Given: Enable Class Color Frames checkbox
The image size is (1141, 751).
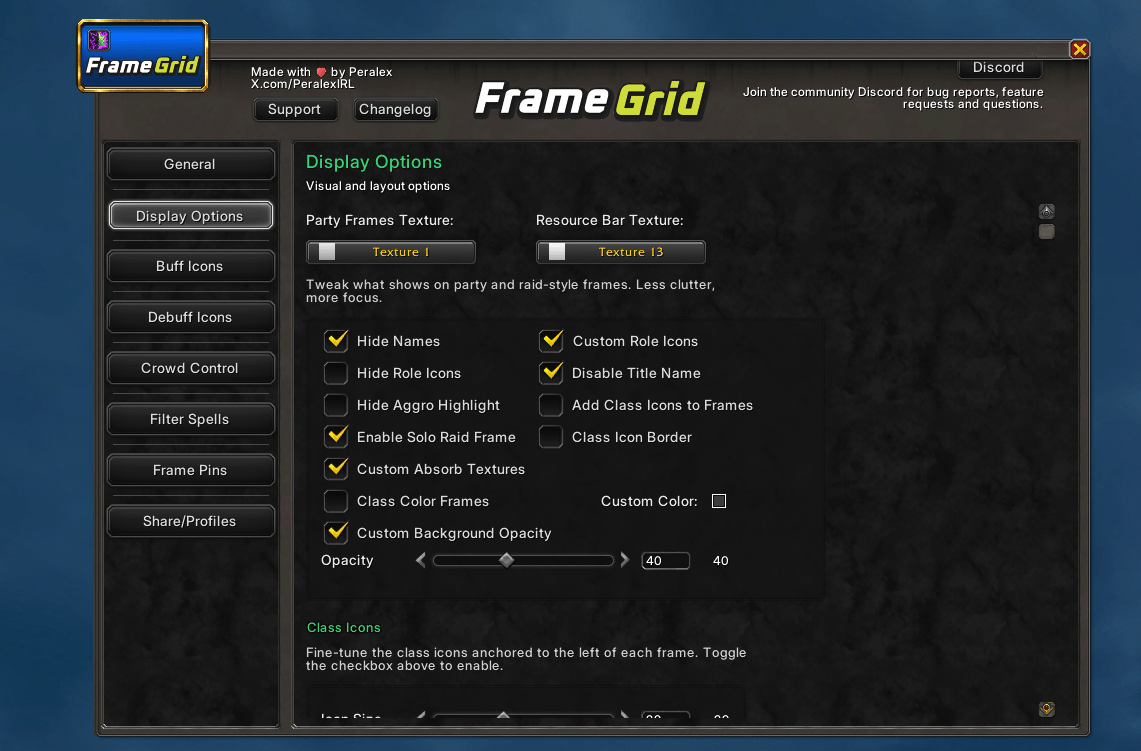Looking at the screenshot, I should pos(336,501).
